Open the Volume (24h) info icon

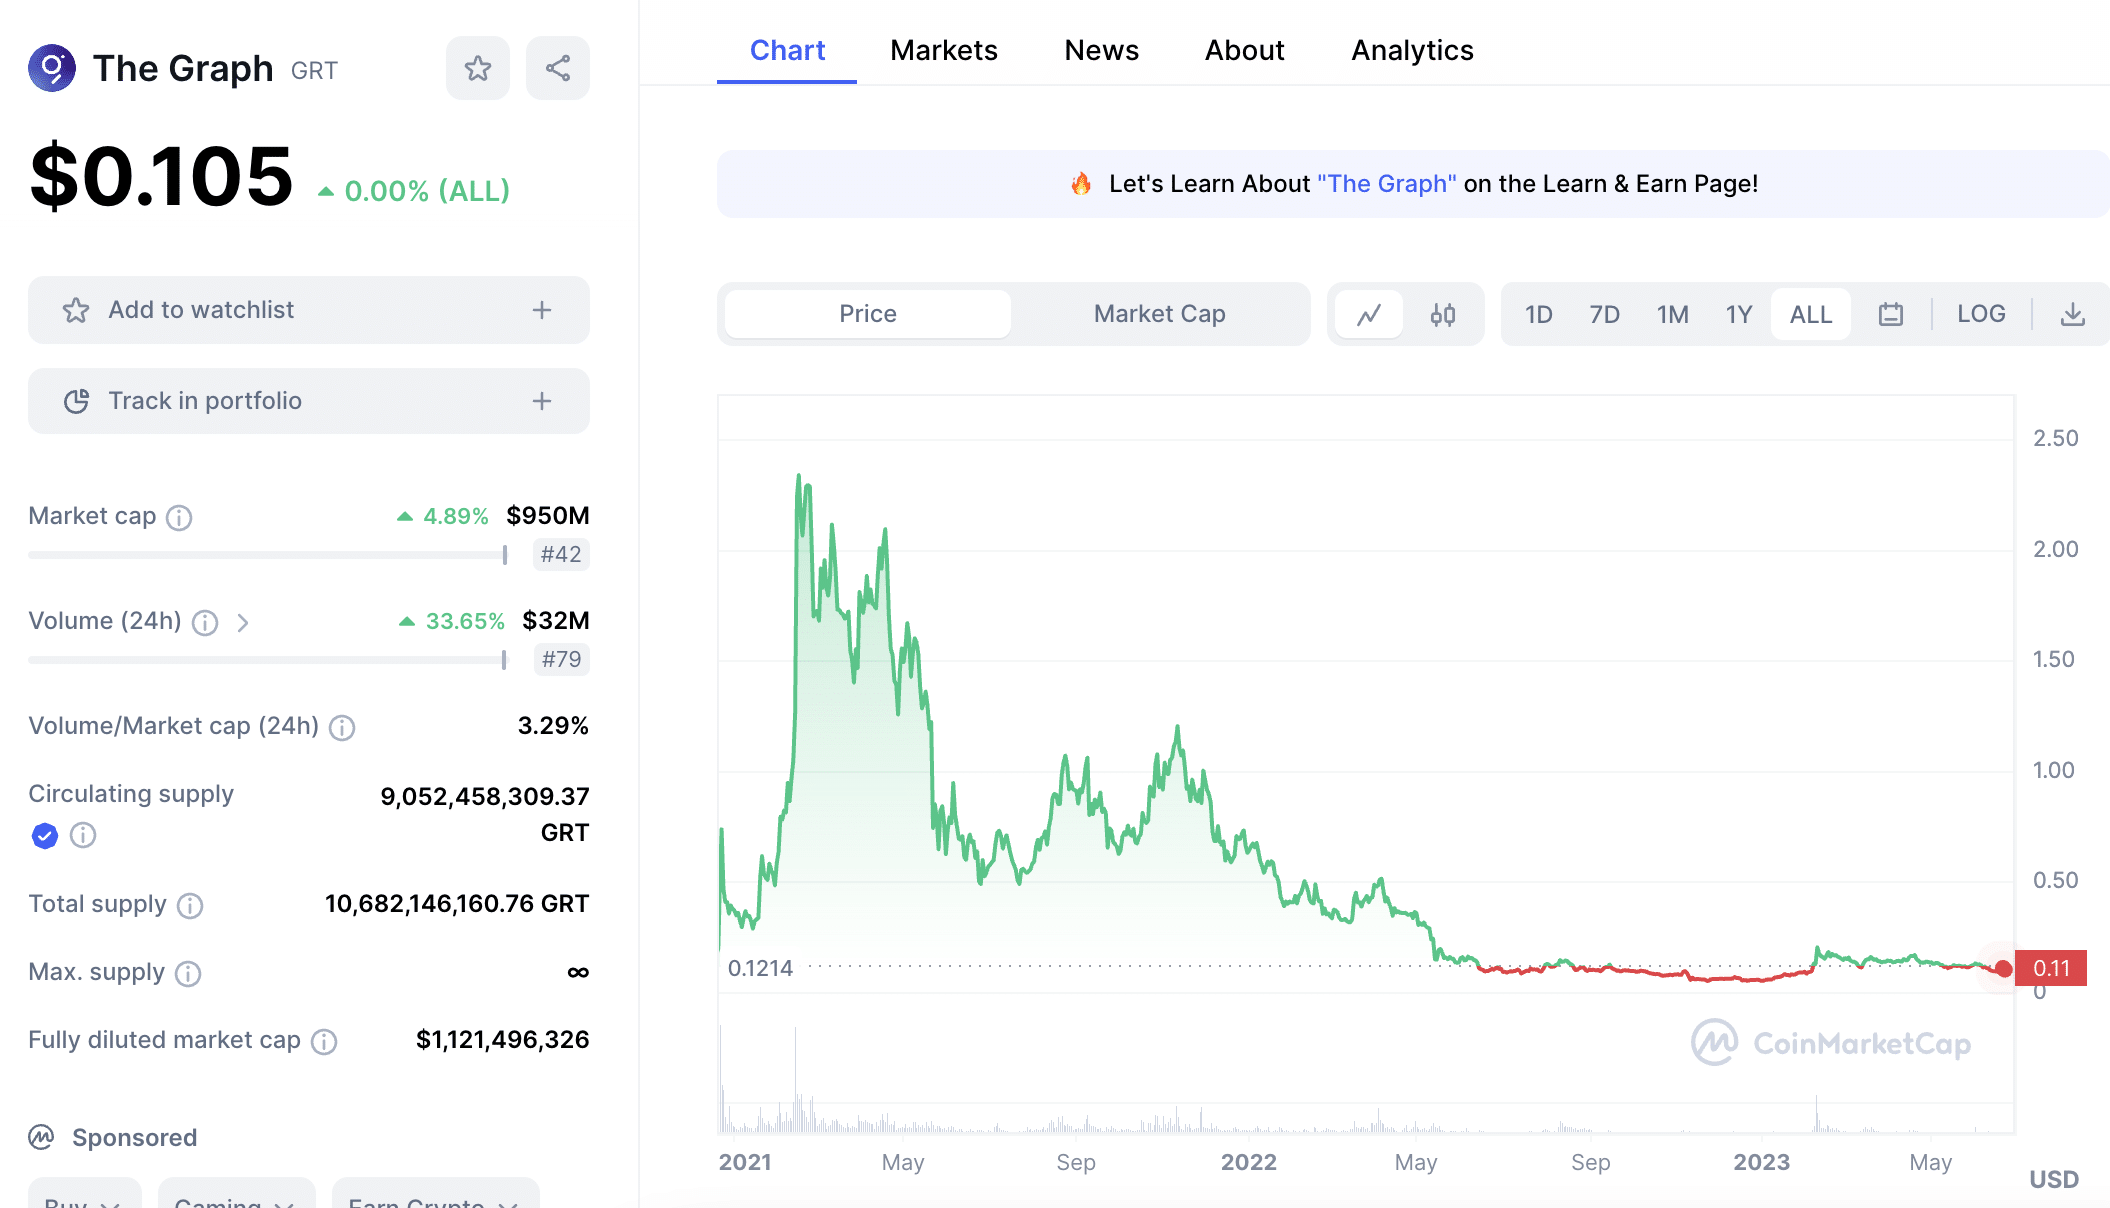tap(205, 623)
